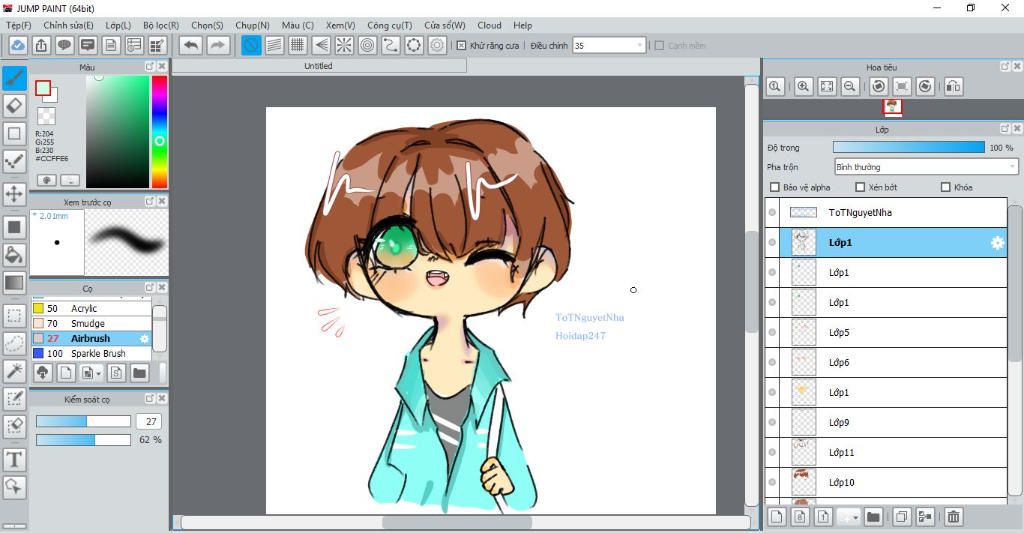Open the Help menu

[522, 25]
